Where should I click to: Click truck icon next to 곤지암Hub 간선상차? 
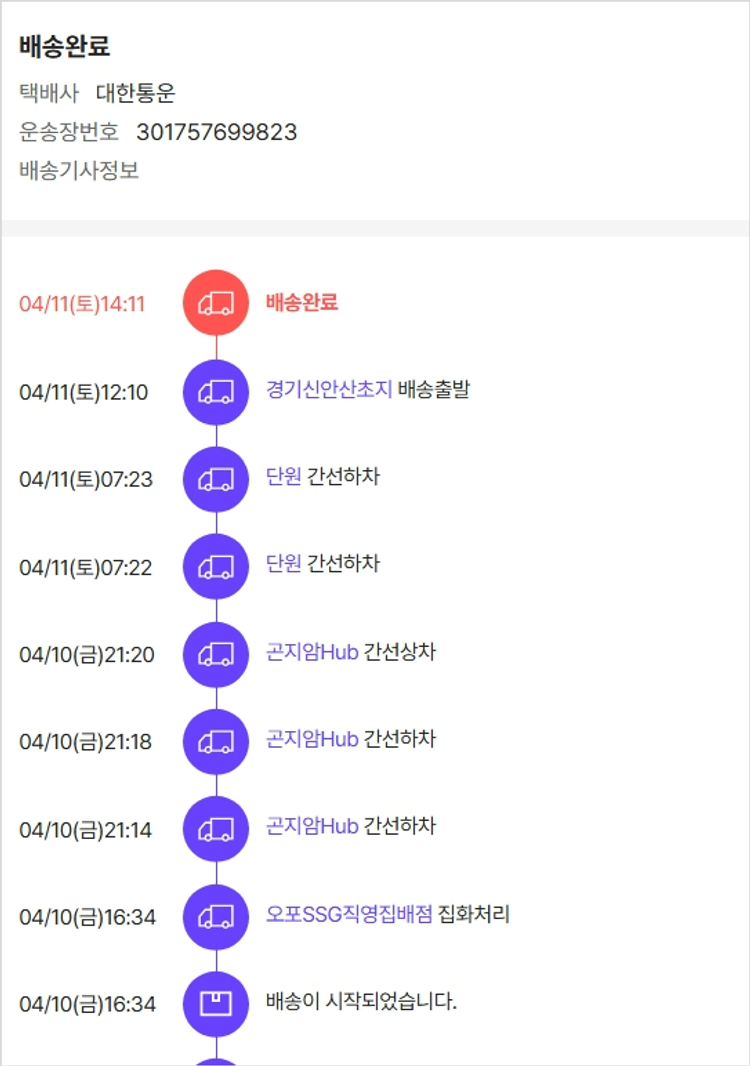[x=216, y=655]
